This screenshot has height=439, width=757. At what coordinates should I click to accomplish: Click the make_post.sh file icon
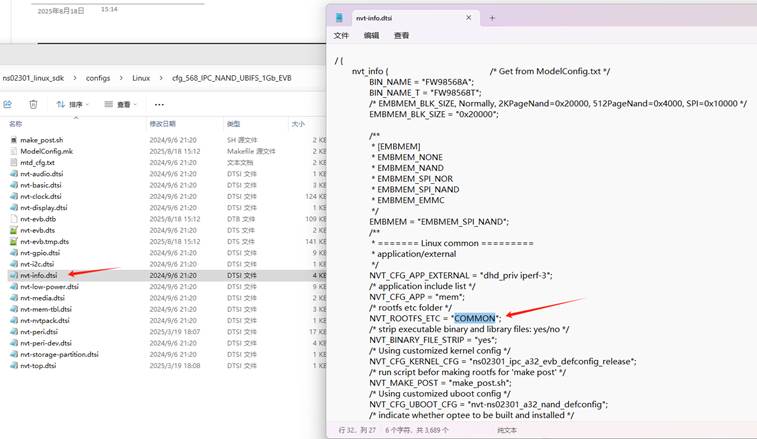click(x=14, y=140)
